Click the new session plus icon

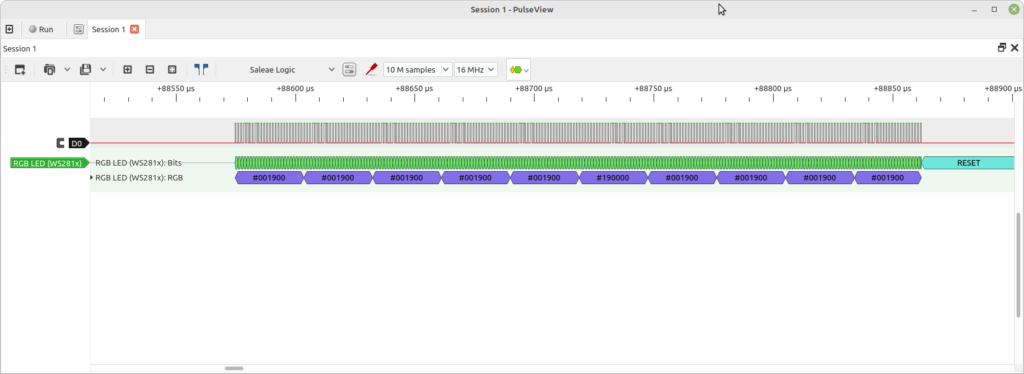coord(9,29)
